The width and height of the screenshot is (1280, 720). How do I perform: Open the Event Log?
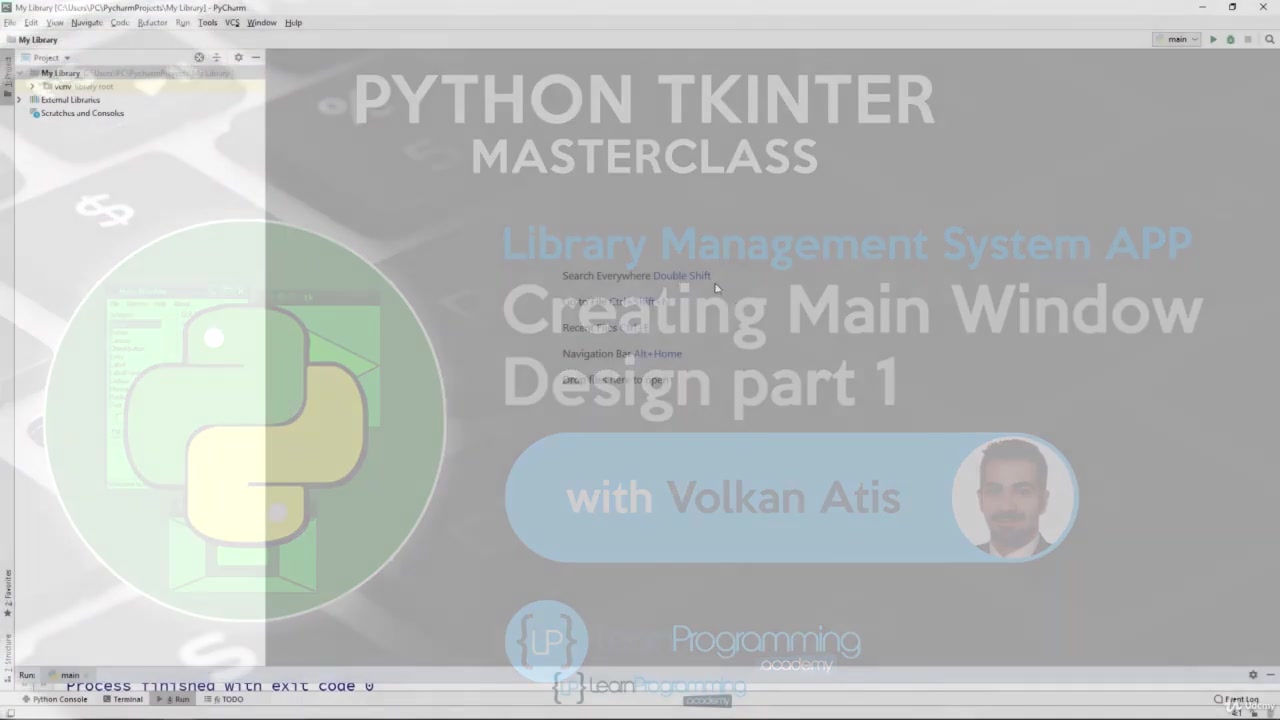[x=1236, y=699]
